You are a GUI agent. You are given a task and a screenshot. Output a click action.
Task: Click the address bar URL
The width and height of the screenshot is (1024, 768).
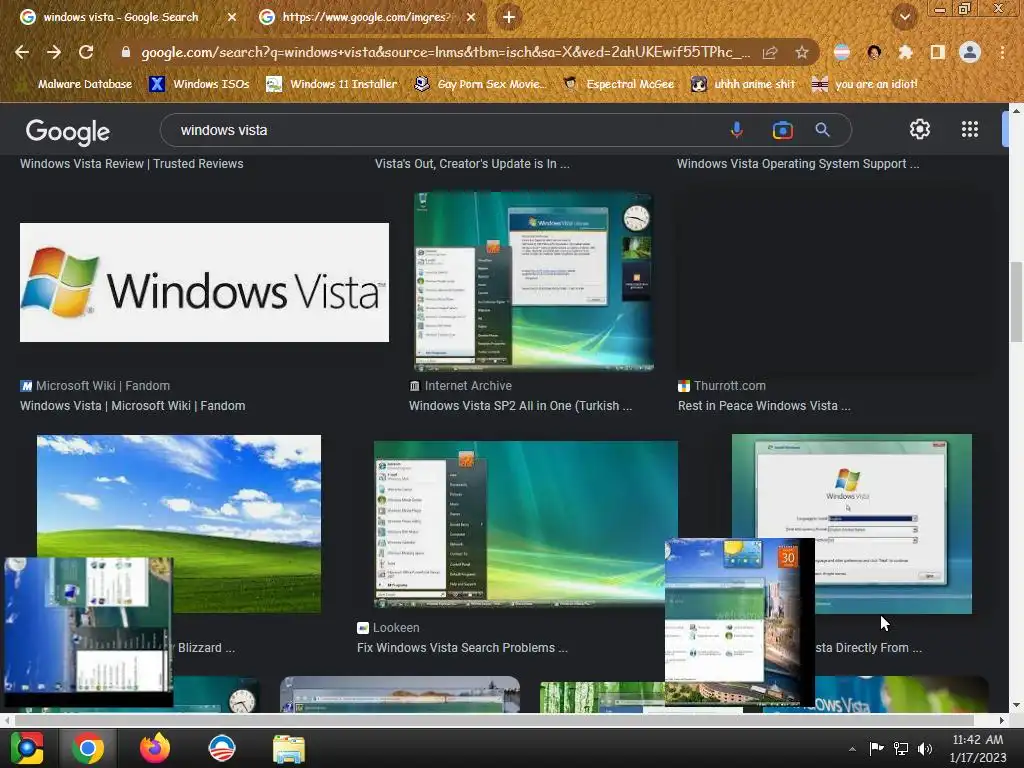tap(445, 52)
